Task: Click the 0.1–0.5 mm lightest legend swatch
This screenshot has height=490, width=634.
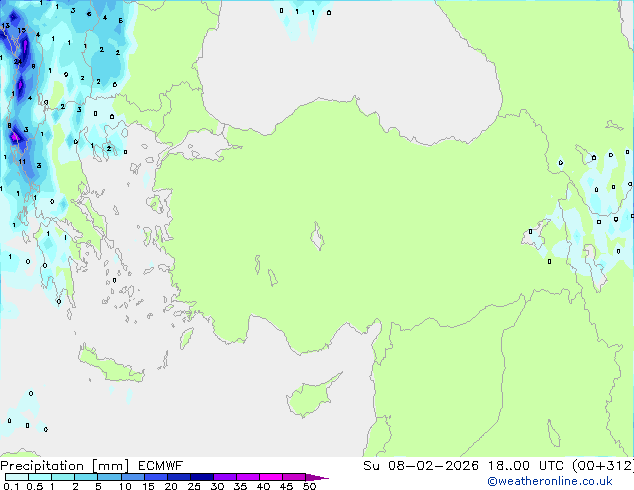Action: [17, 477]
